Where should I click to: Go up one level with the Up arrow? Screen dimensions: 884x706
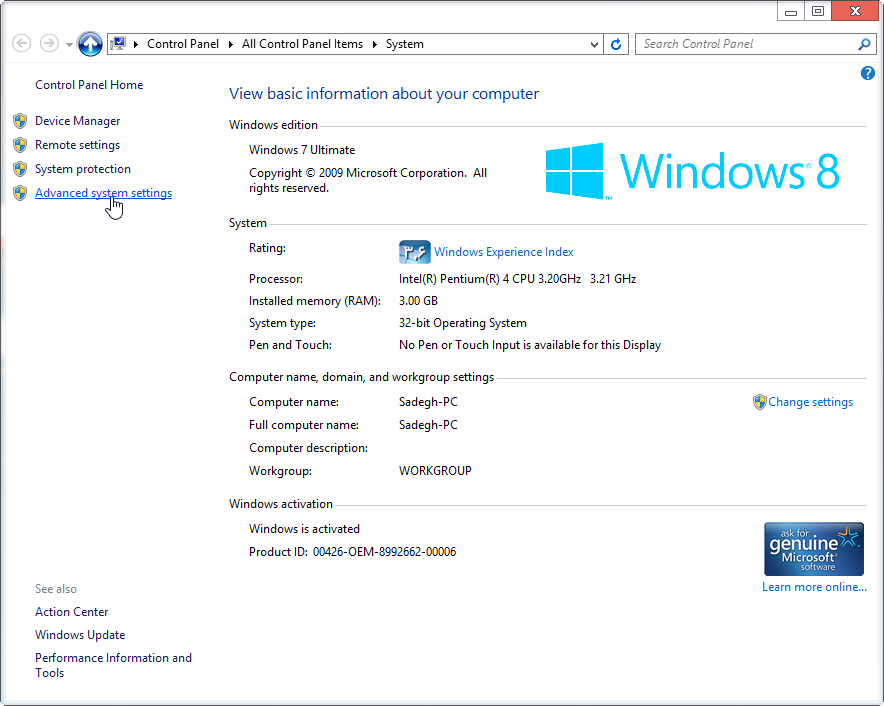pyautogui.click(x=90, y=43)
